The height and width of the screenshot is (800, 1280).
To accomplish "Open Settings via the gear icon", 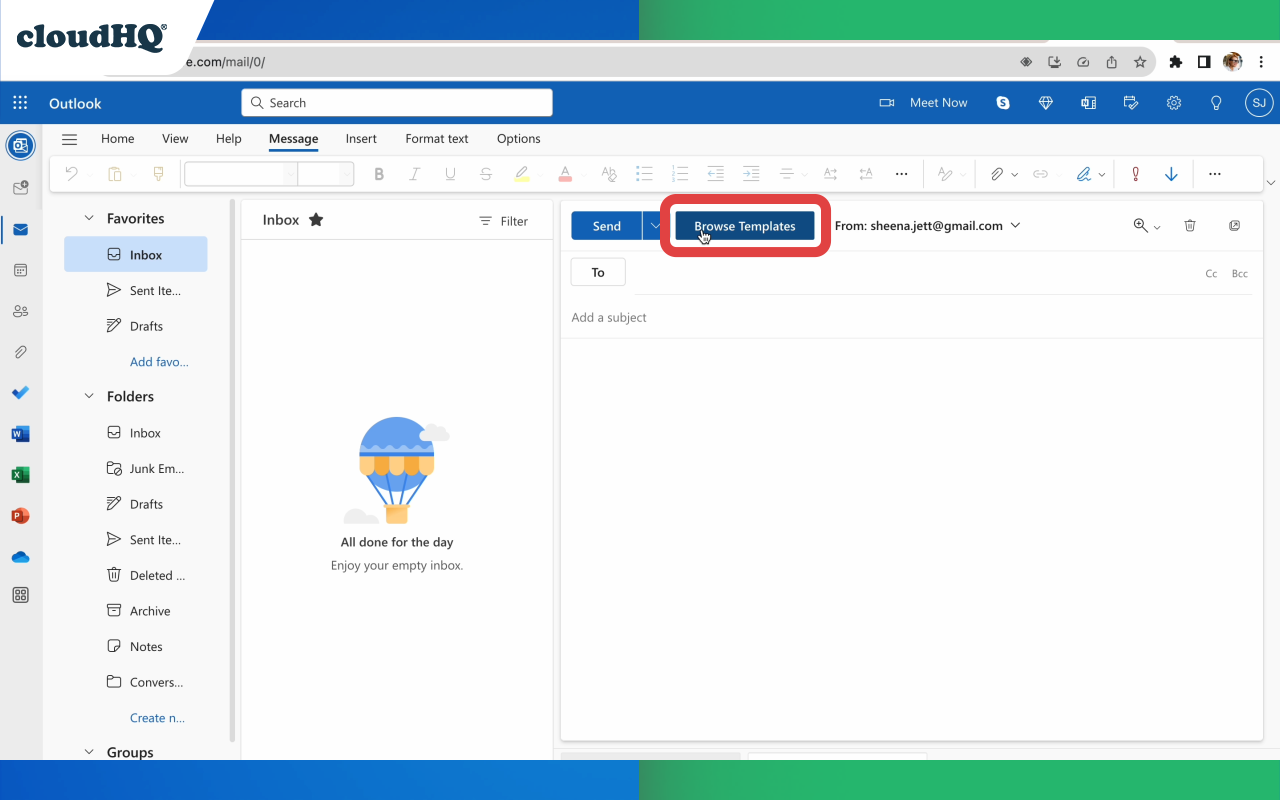I will (1173, 102).
